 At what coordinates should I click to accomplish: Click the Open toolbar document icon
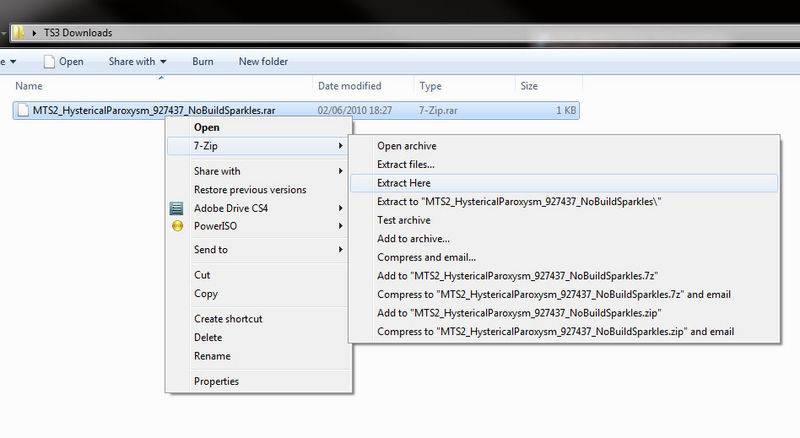coord(49,62)
